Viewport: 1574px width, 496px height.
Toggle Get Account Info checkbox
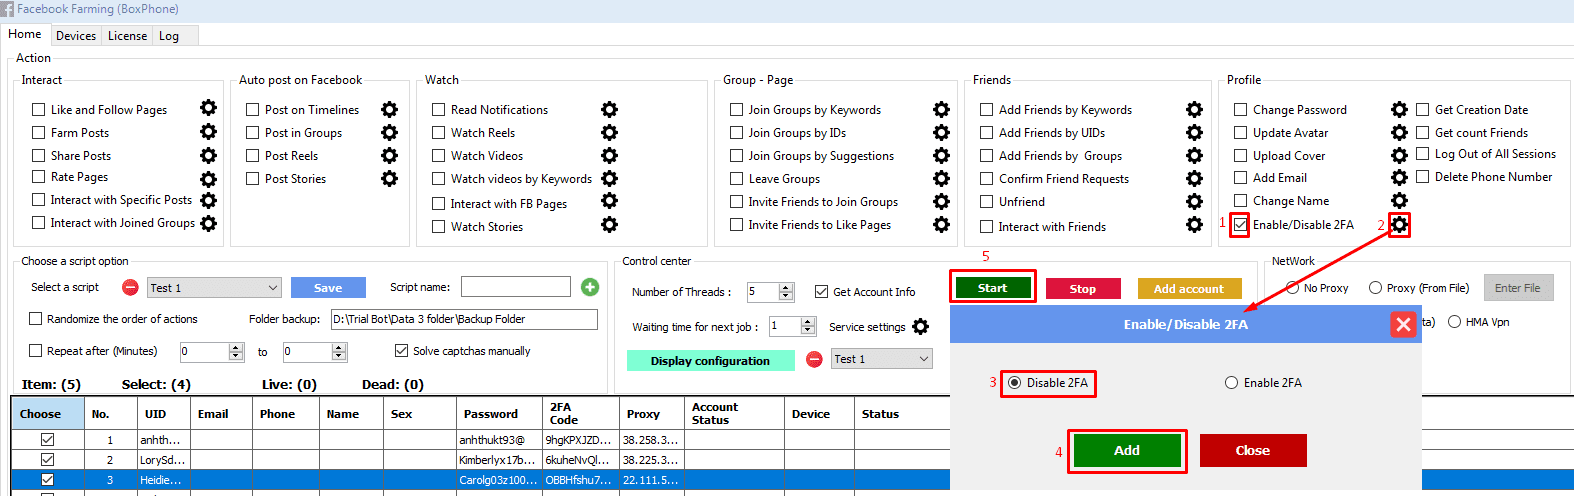coord(821,292)
